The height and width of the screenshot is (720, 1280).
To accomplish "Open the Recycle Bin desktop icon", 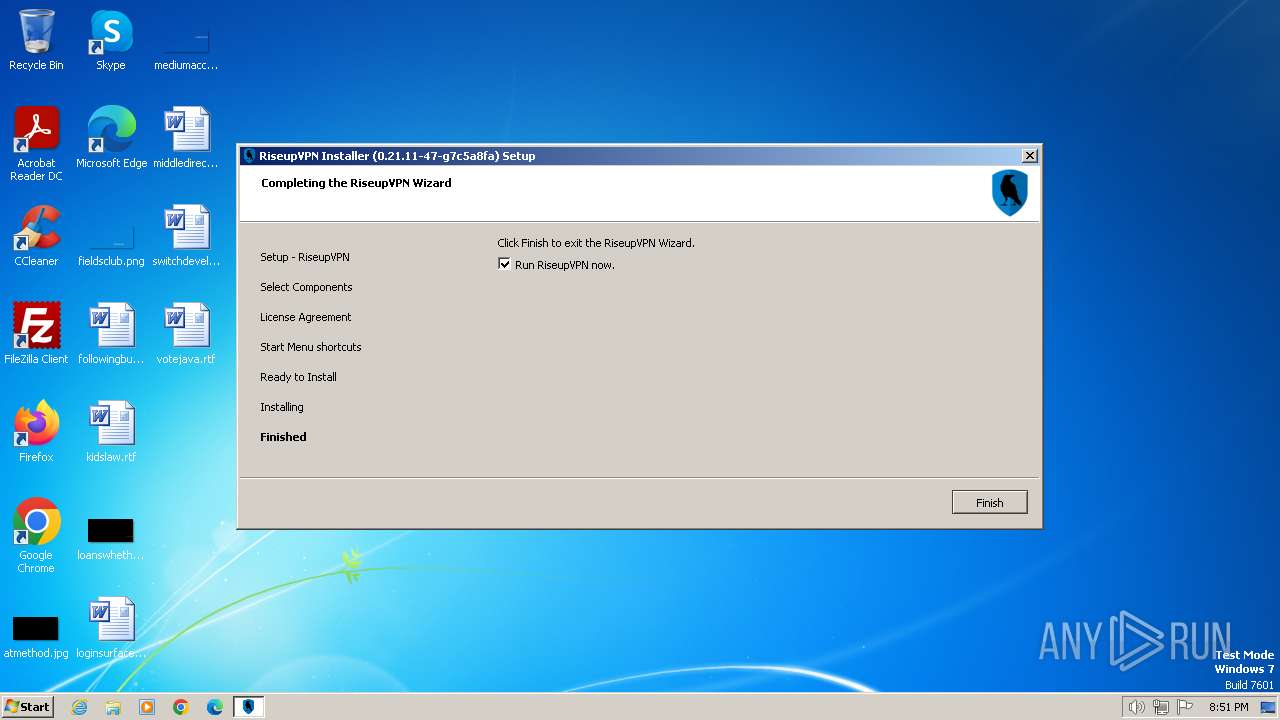I will pyautogui.click(x=36, y=40).
